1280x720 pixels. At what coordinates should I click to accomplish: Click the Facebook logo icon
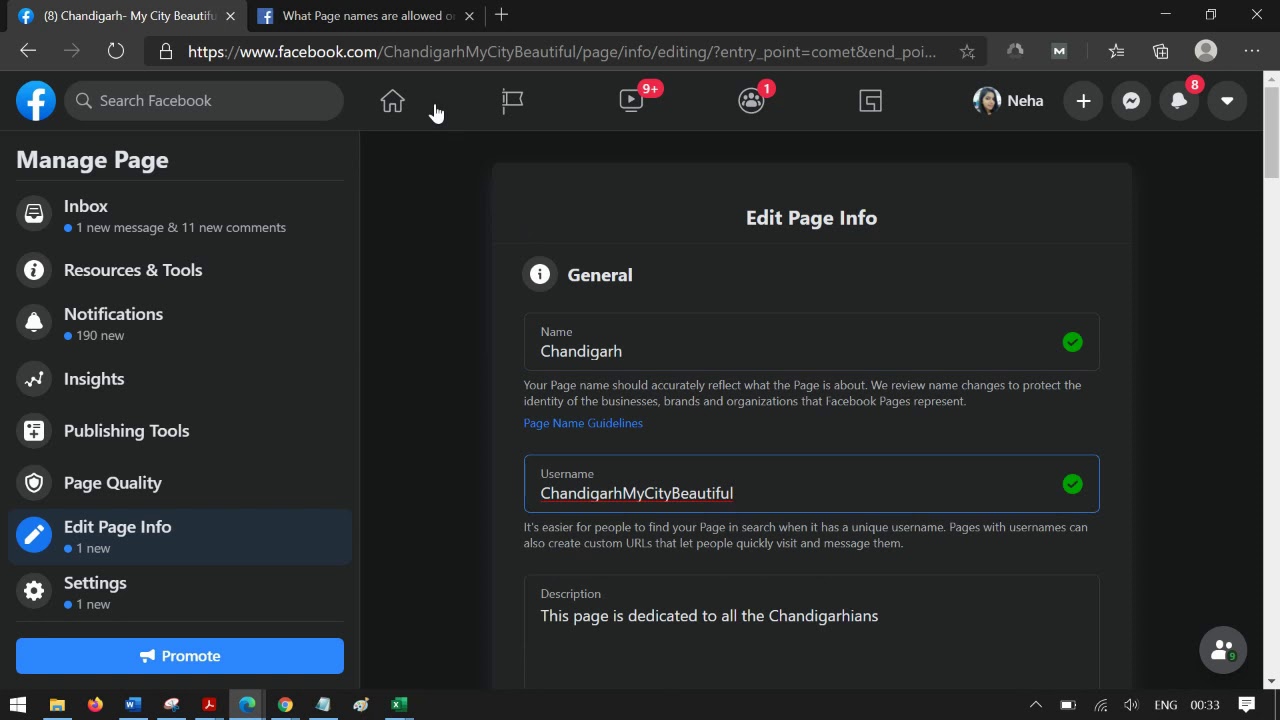coord(36,101)
